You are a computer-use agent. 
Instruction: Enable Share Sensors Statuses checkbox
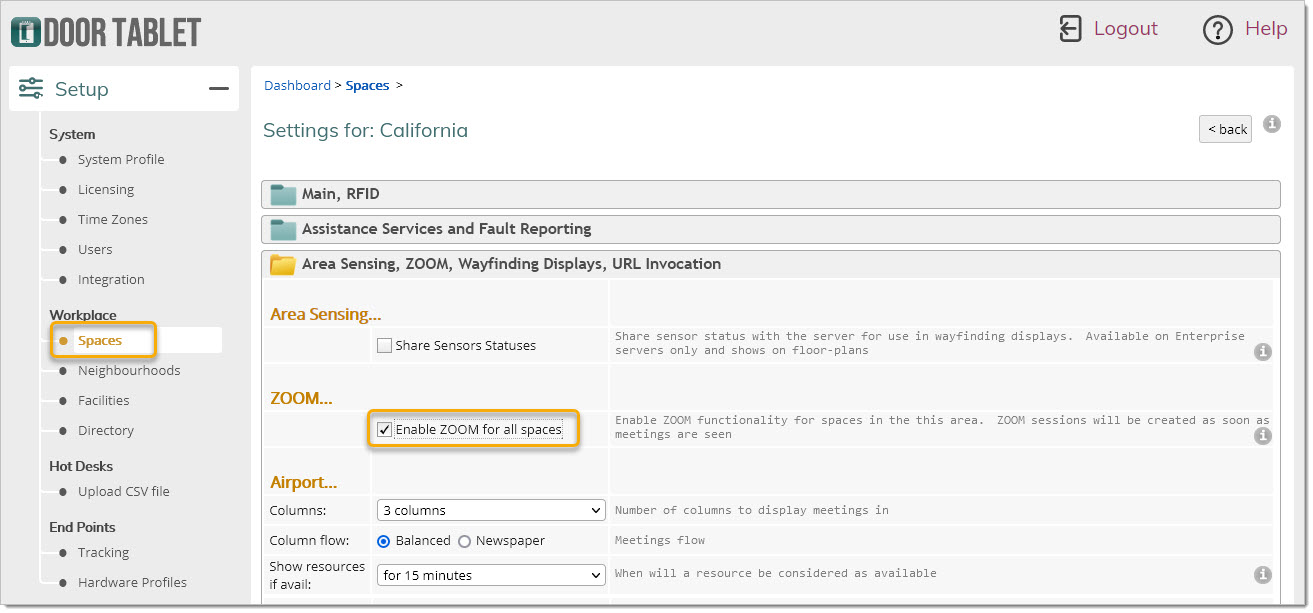click(x=384, y=346)
